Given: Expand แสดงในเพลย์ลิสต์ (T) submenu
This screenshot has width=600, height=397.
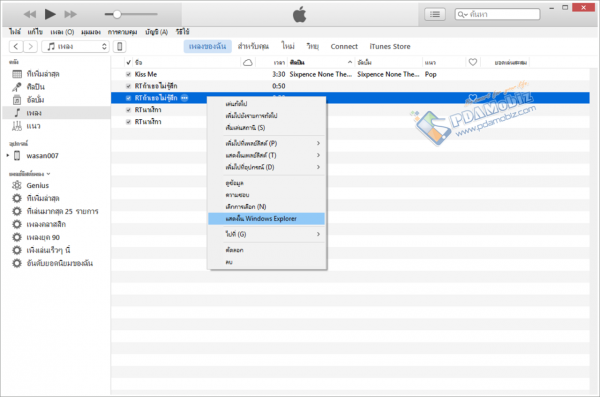Looking at the screenshot, I should coord(266,155).
